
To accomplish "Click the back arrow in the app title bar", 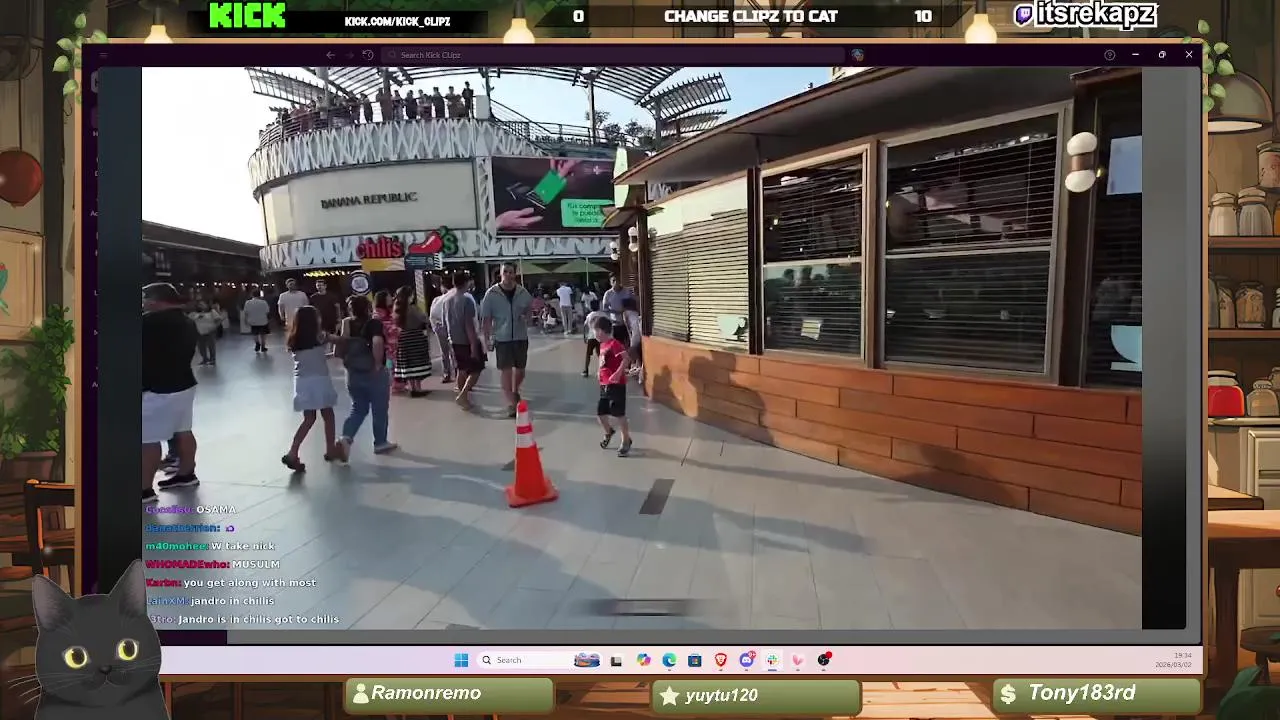I will (331, 55).
